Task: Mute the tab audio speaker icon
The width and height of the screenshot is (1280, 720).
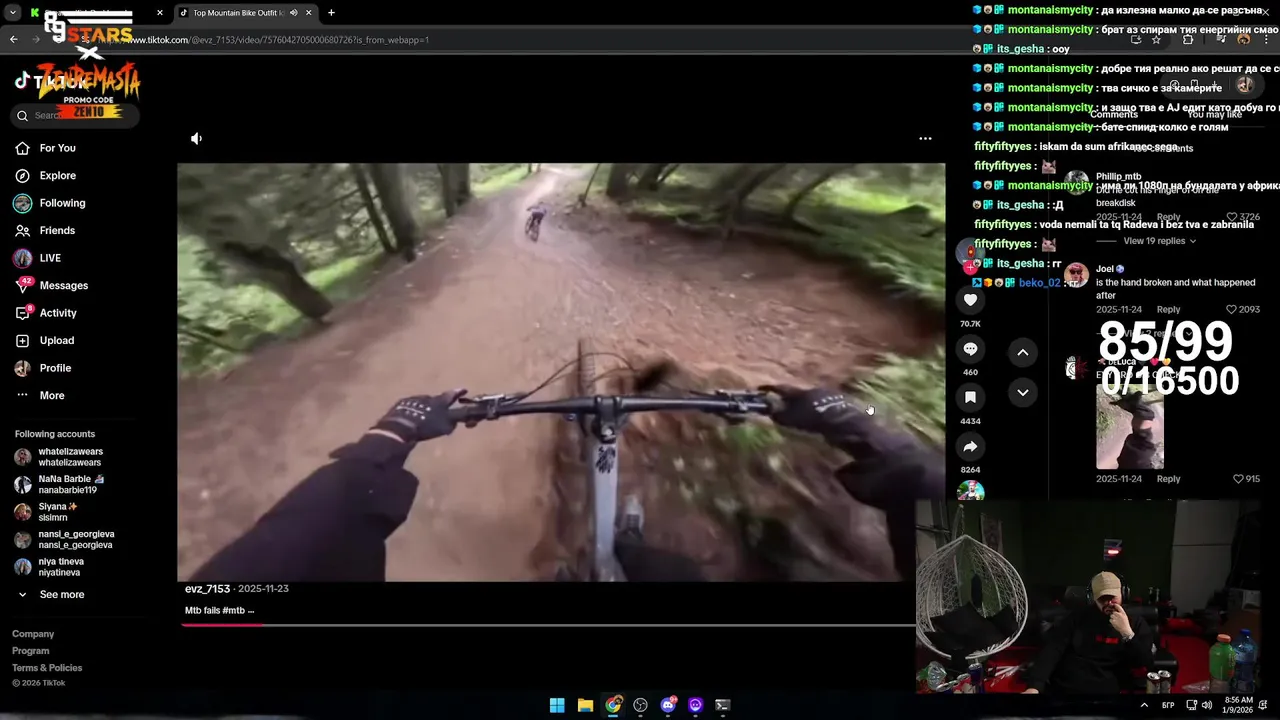Action: [x=293, y=13]
